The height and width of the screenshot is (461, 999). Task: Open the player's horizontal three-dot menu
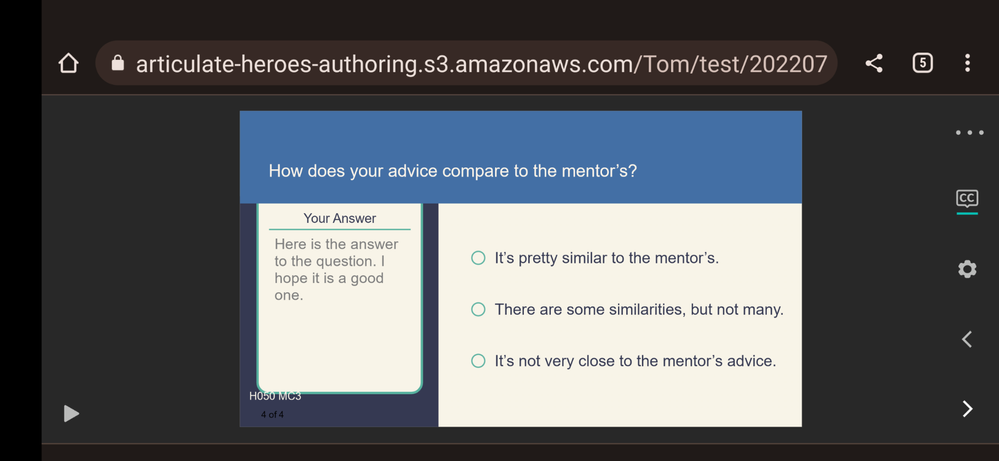click(x=968, y=133)
